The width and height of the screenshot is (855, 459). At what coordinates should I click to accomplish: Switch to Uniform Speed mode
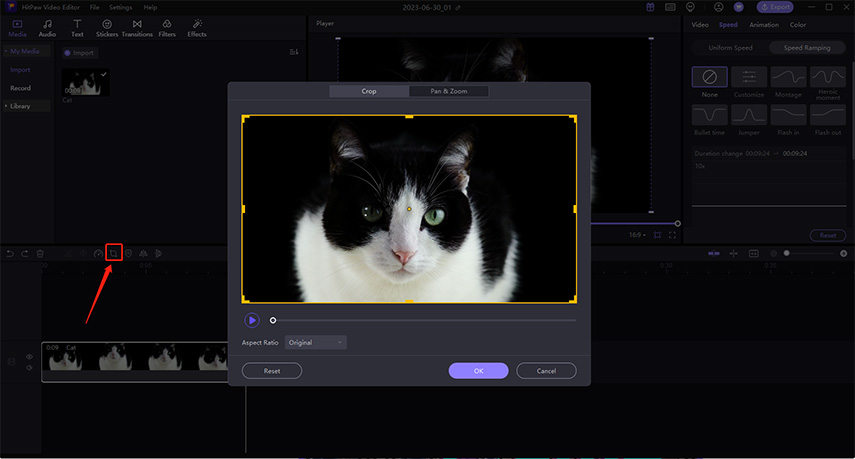click(x=730, y=48)
